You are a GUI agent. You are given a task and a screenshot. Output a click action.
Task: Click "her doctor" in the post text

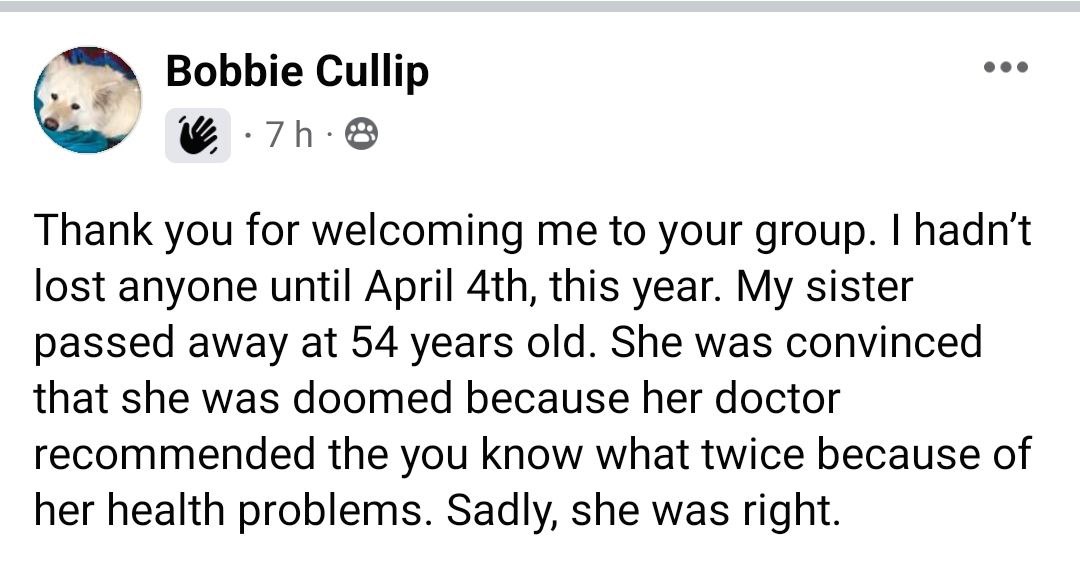pyautogui.click(x=734, y=399)
